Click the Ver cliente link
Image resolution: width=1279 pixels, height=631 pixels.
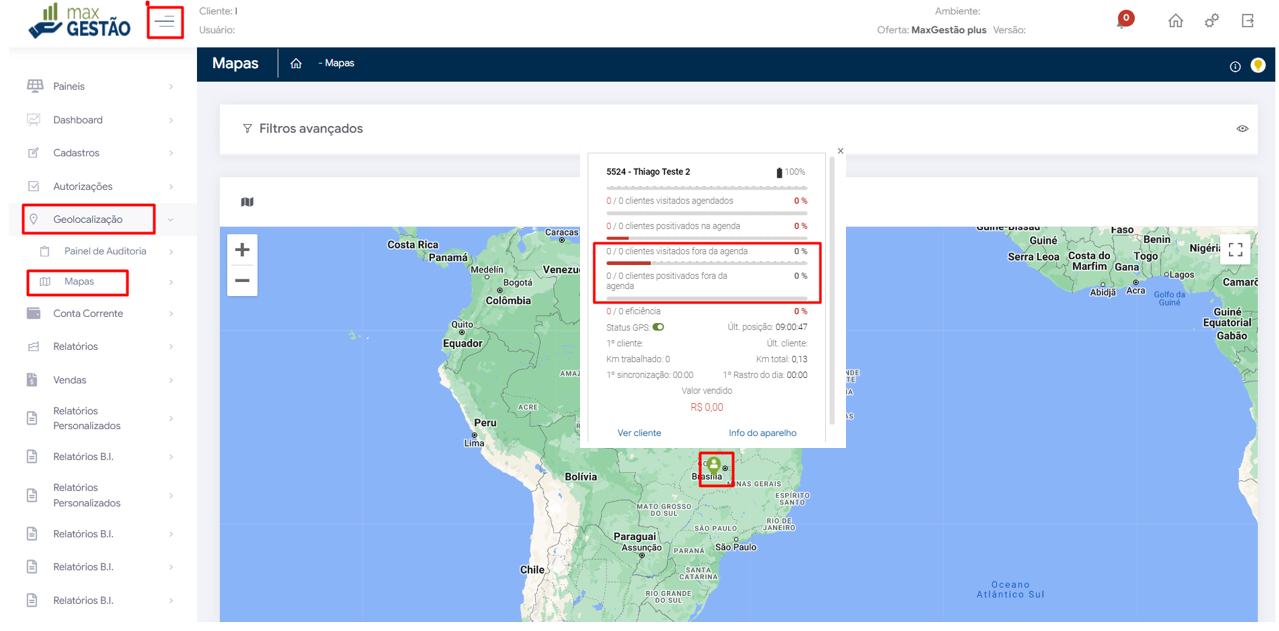coord(639,433)
